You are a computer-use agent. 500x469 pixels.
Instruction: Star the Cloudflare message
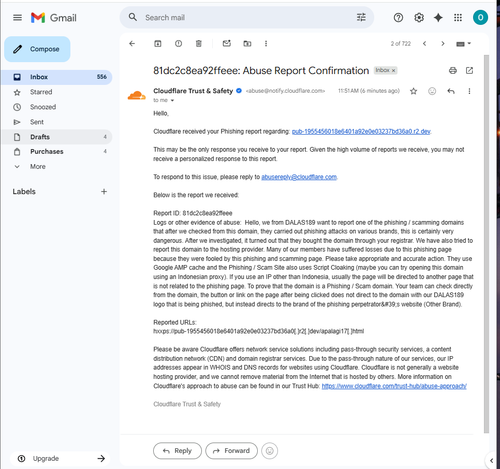tap(413, 91)
